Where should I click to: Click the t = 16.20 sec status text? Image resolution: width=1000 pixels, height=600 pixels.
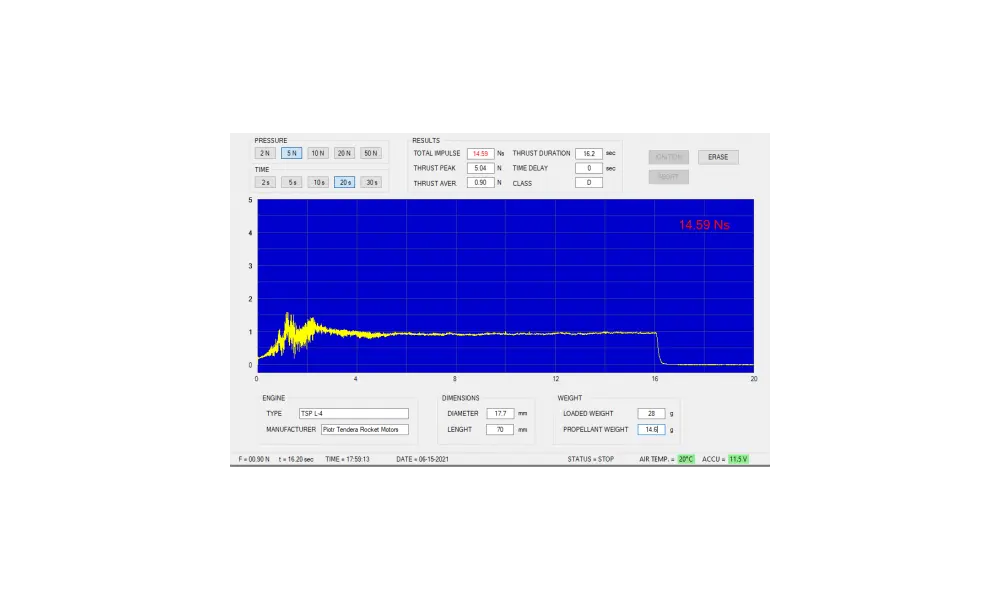(x=296, y=459)
